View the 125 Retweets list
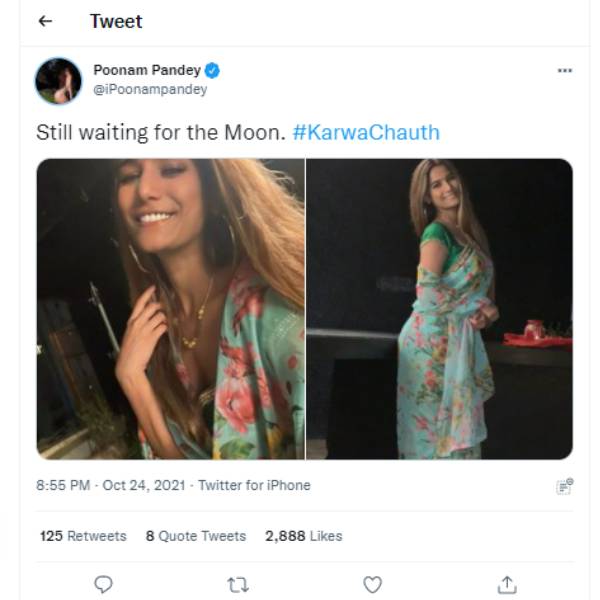This screenshot has width=600, height=600. click(x=83, y=536)
